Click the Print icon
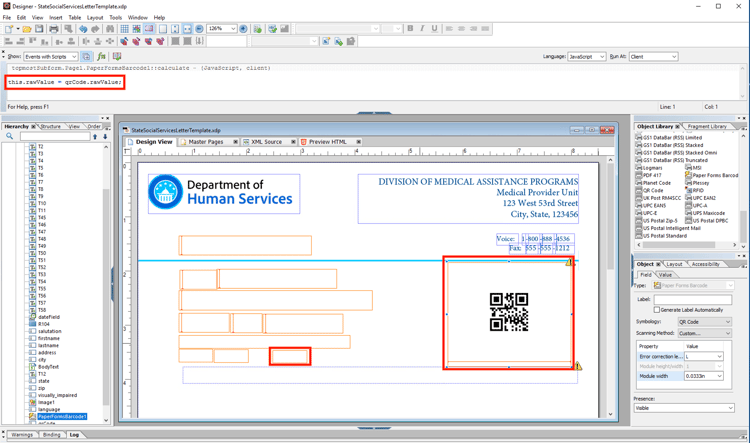This screenshot has width=750, height=443. (54, 29)
